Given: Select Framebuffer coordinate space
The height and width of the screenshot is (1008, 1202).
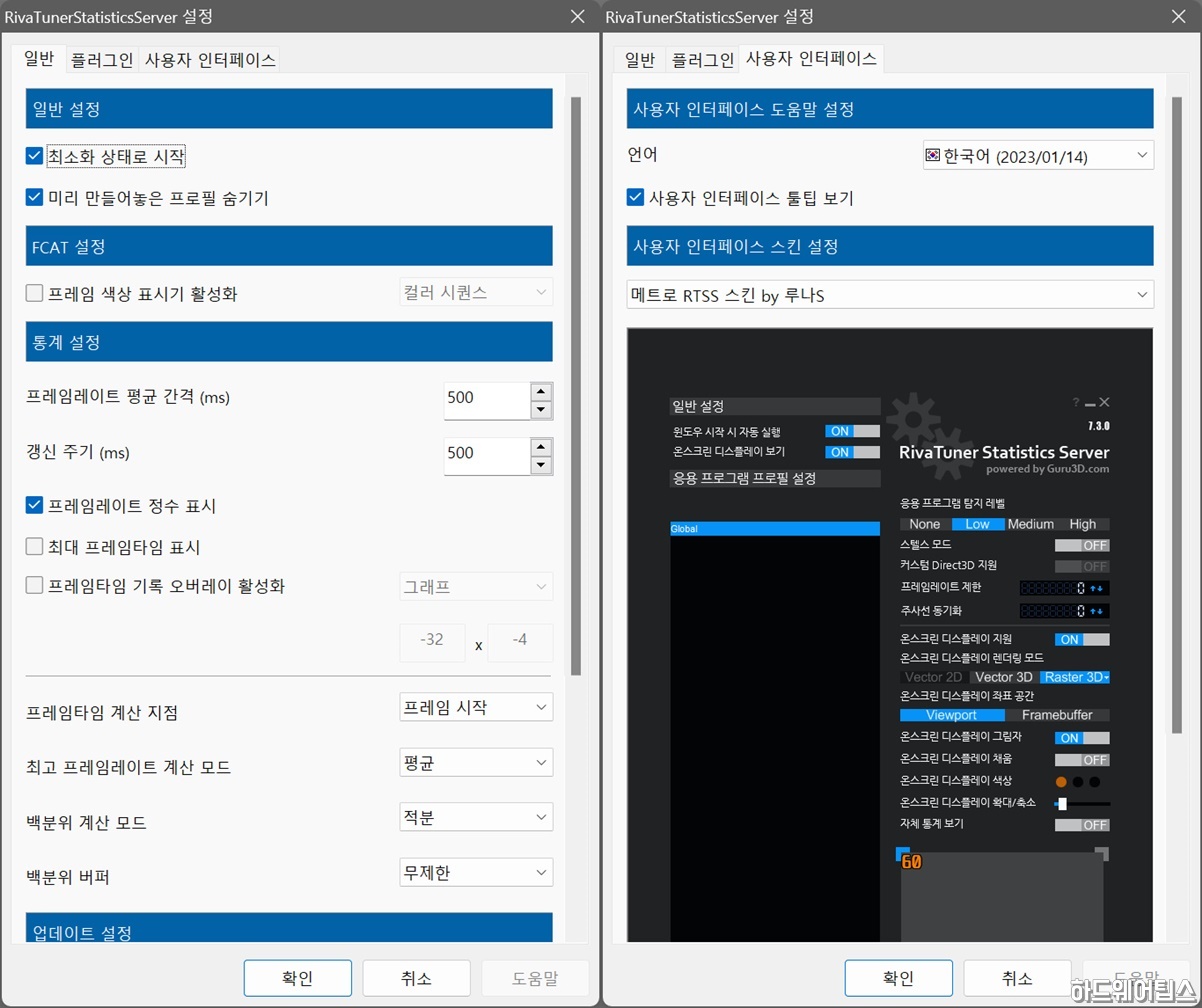Looking at the screenshot, I should tap(1057, 715).
